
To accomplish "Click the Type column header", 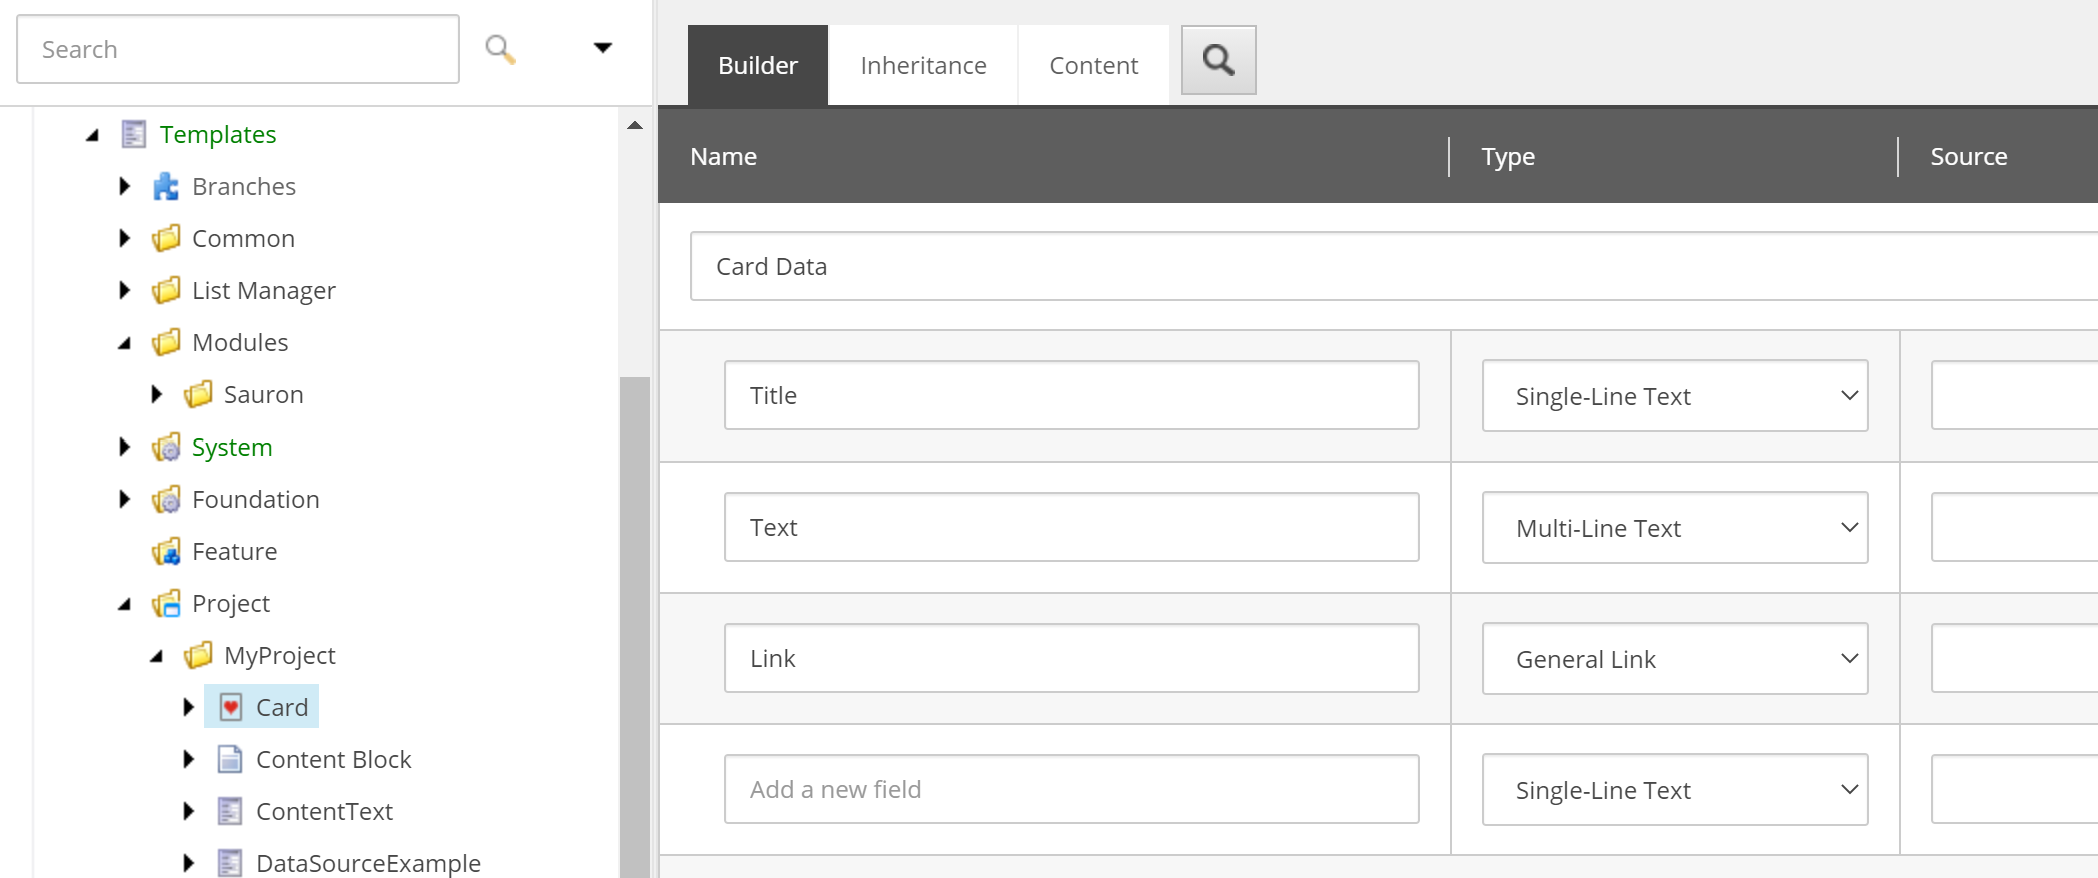I will [x=1508, y=156].
